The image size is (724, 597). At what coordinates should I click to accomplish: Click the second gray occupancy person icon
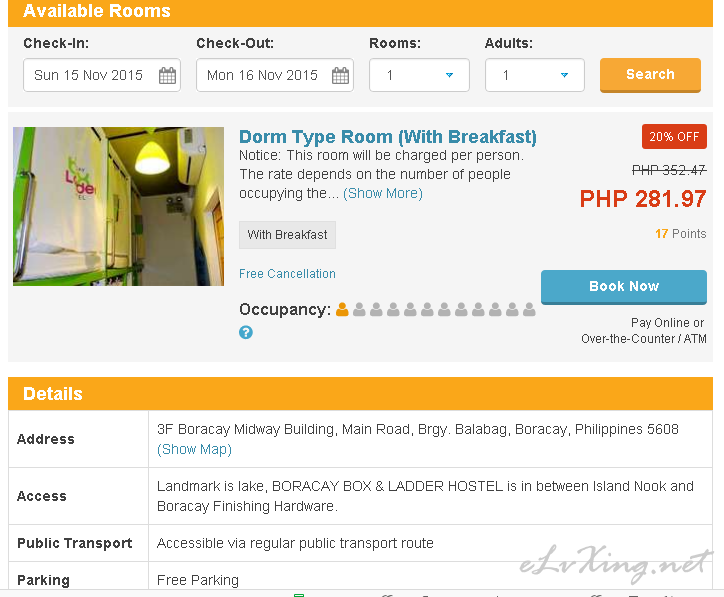376,309
